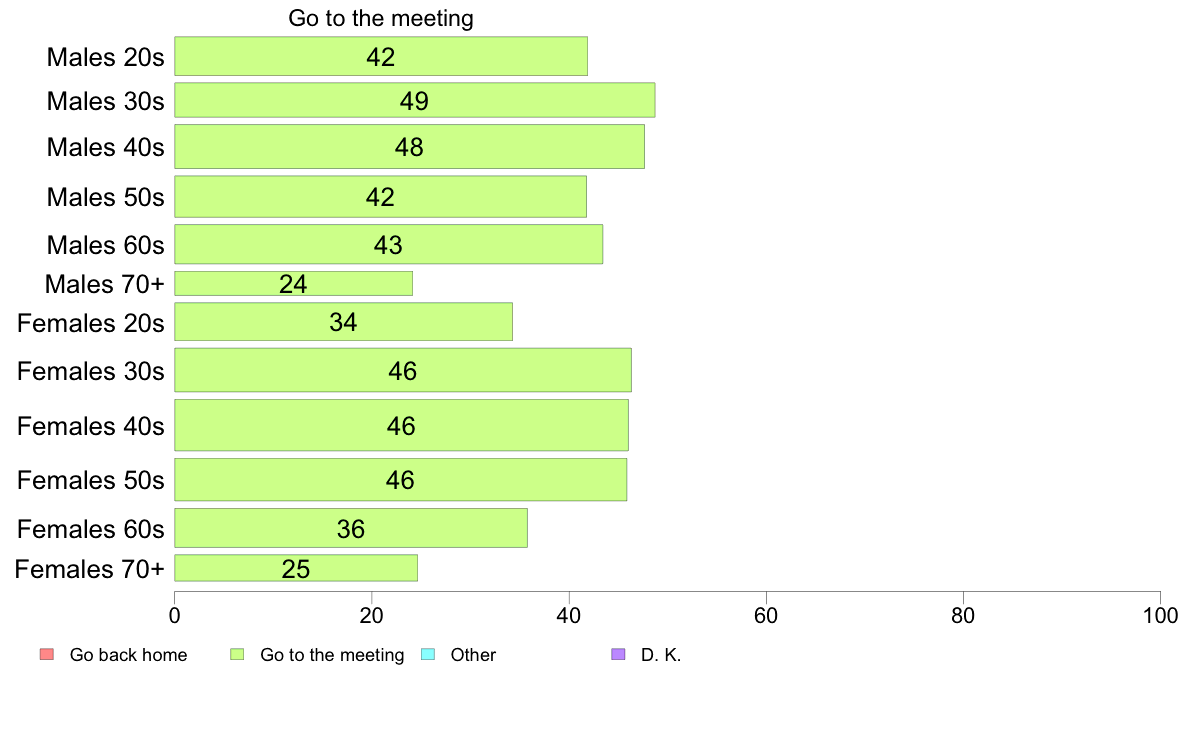
Task: Click the Males 60s axis label
Action: point(105,245)
